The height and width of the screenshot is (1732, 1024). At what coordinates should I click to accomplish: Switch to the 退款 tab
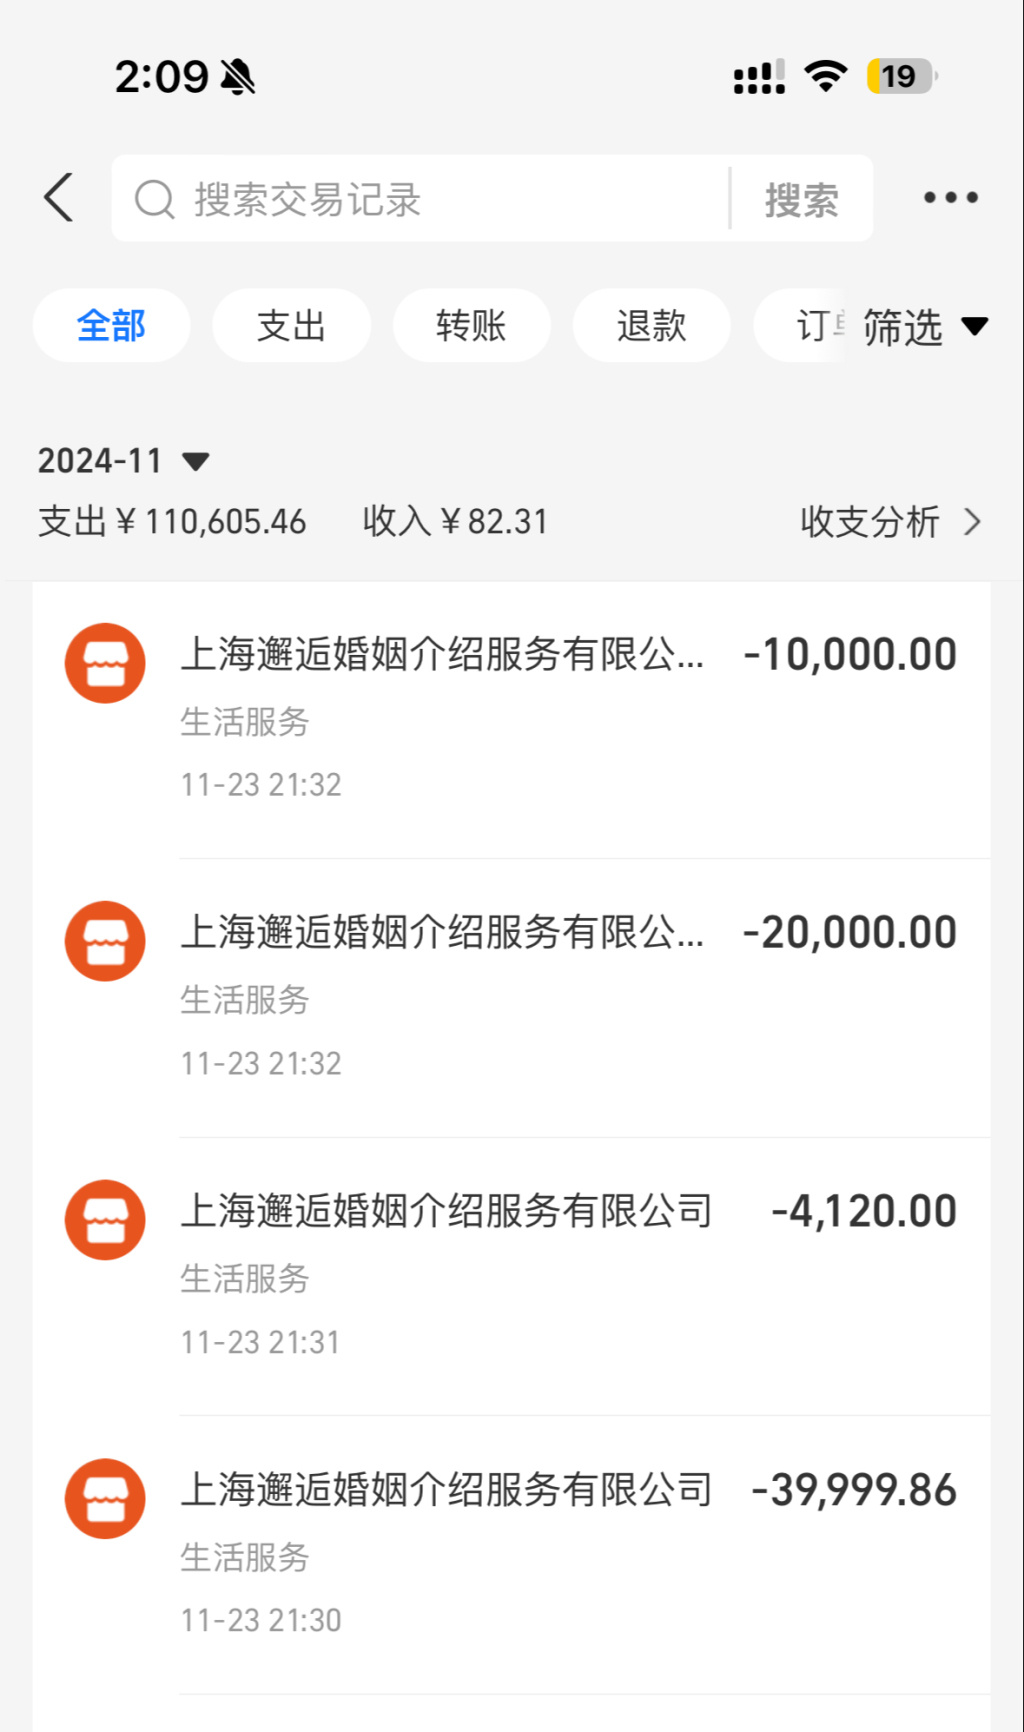pos(651,326)
